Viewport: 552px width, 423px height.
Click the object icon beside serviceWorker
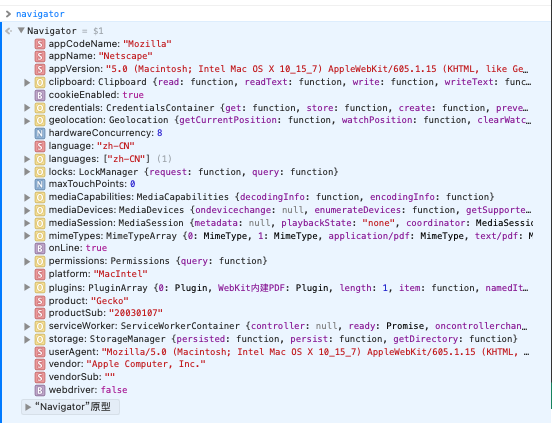coord(40,326)
